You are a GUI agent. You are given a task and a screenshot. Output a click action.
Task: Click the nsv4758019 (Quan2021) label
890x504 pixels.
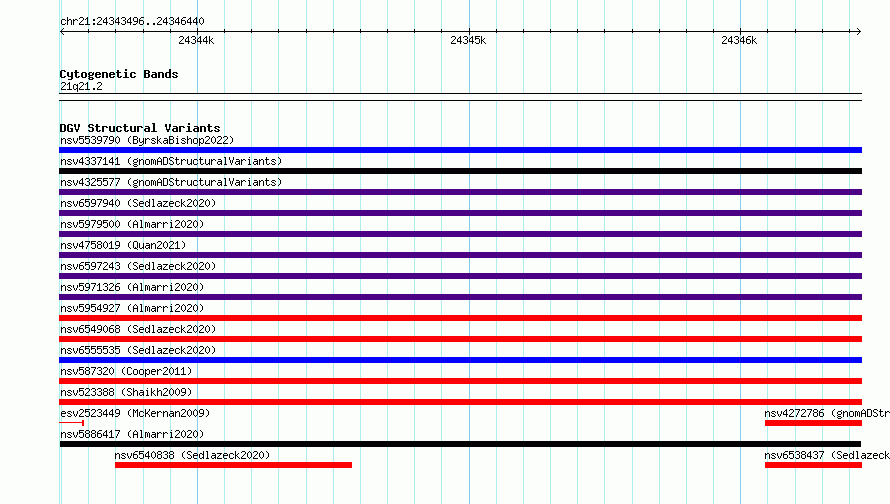coord(123,245)
